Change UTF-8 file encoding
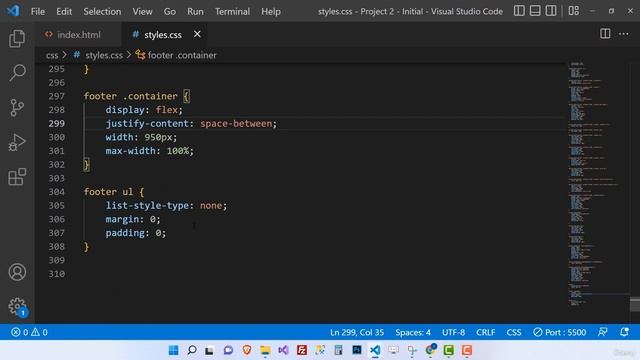This screenshot has width=640, height=360. point(453,332)
